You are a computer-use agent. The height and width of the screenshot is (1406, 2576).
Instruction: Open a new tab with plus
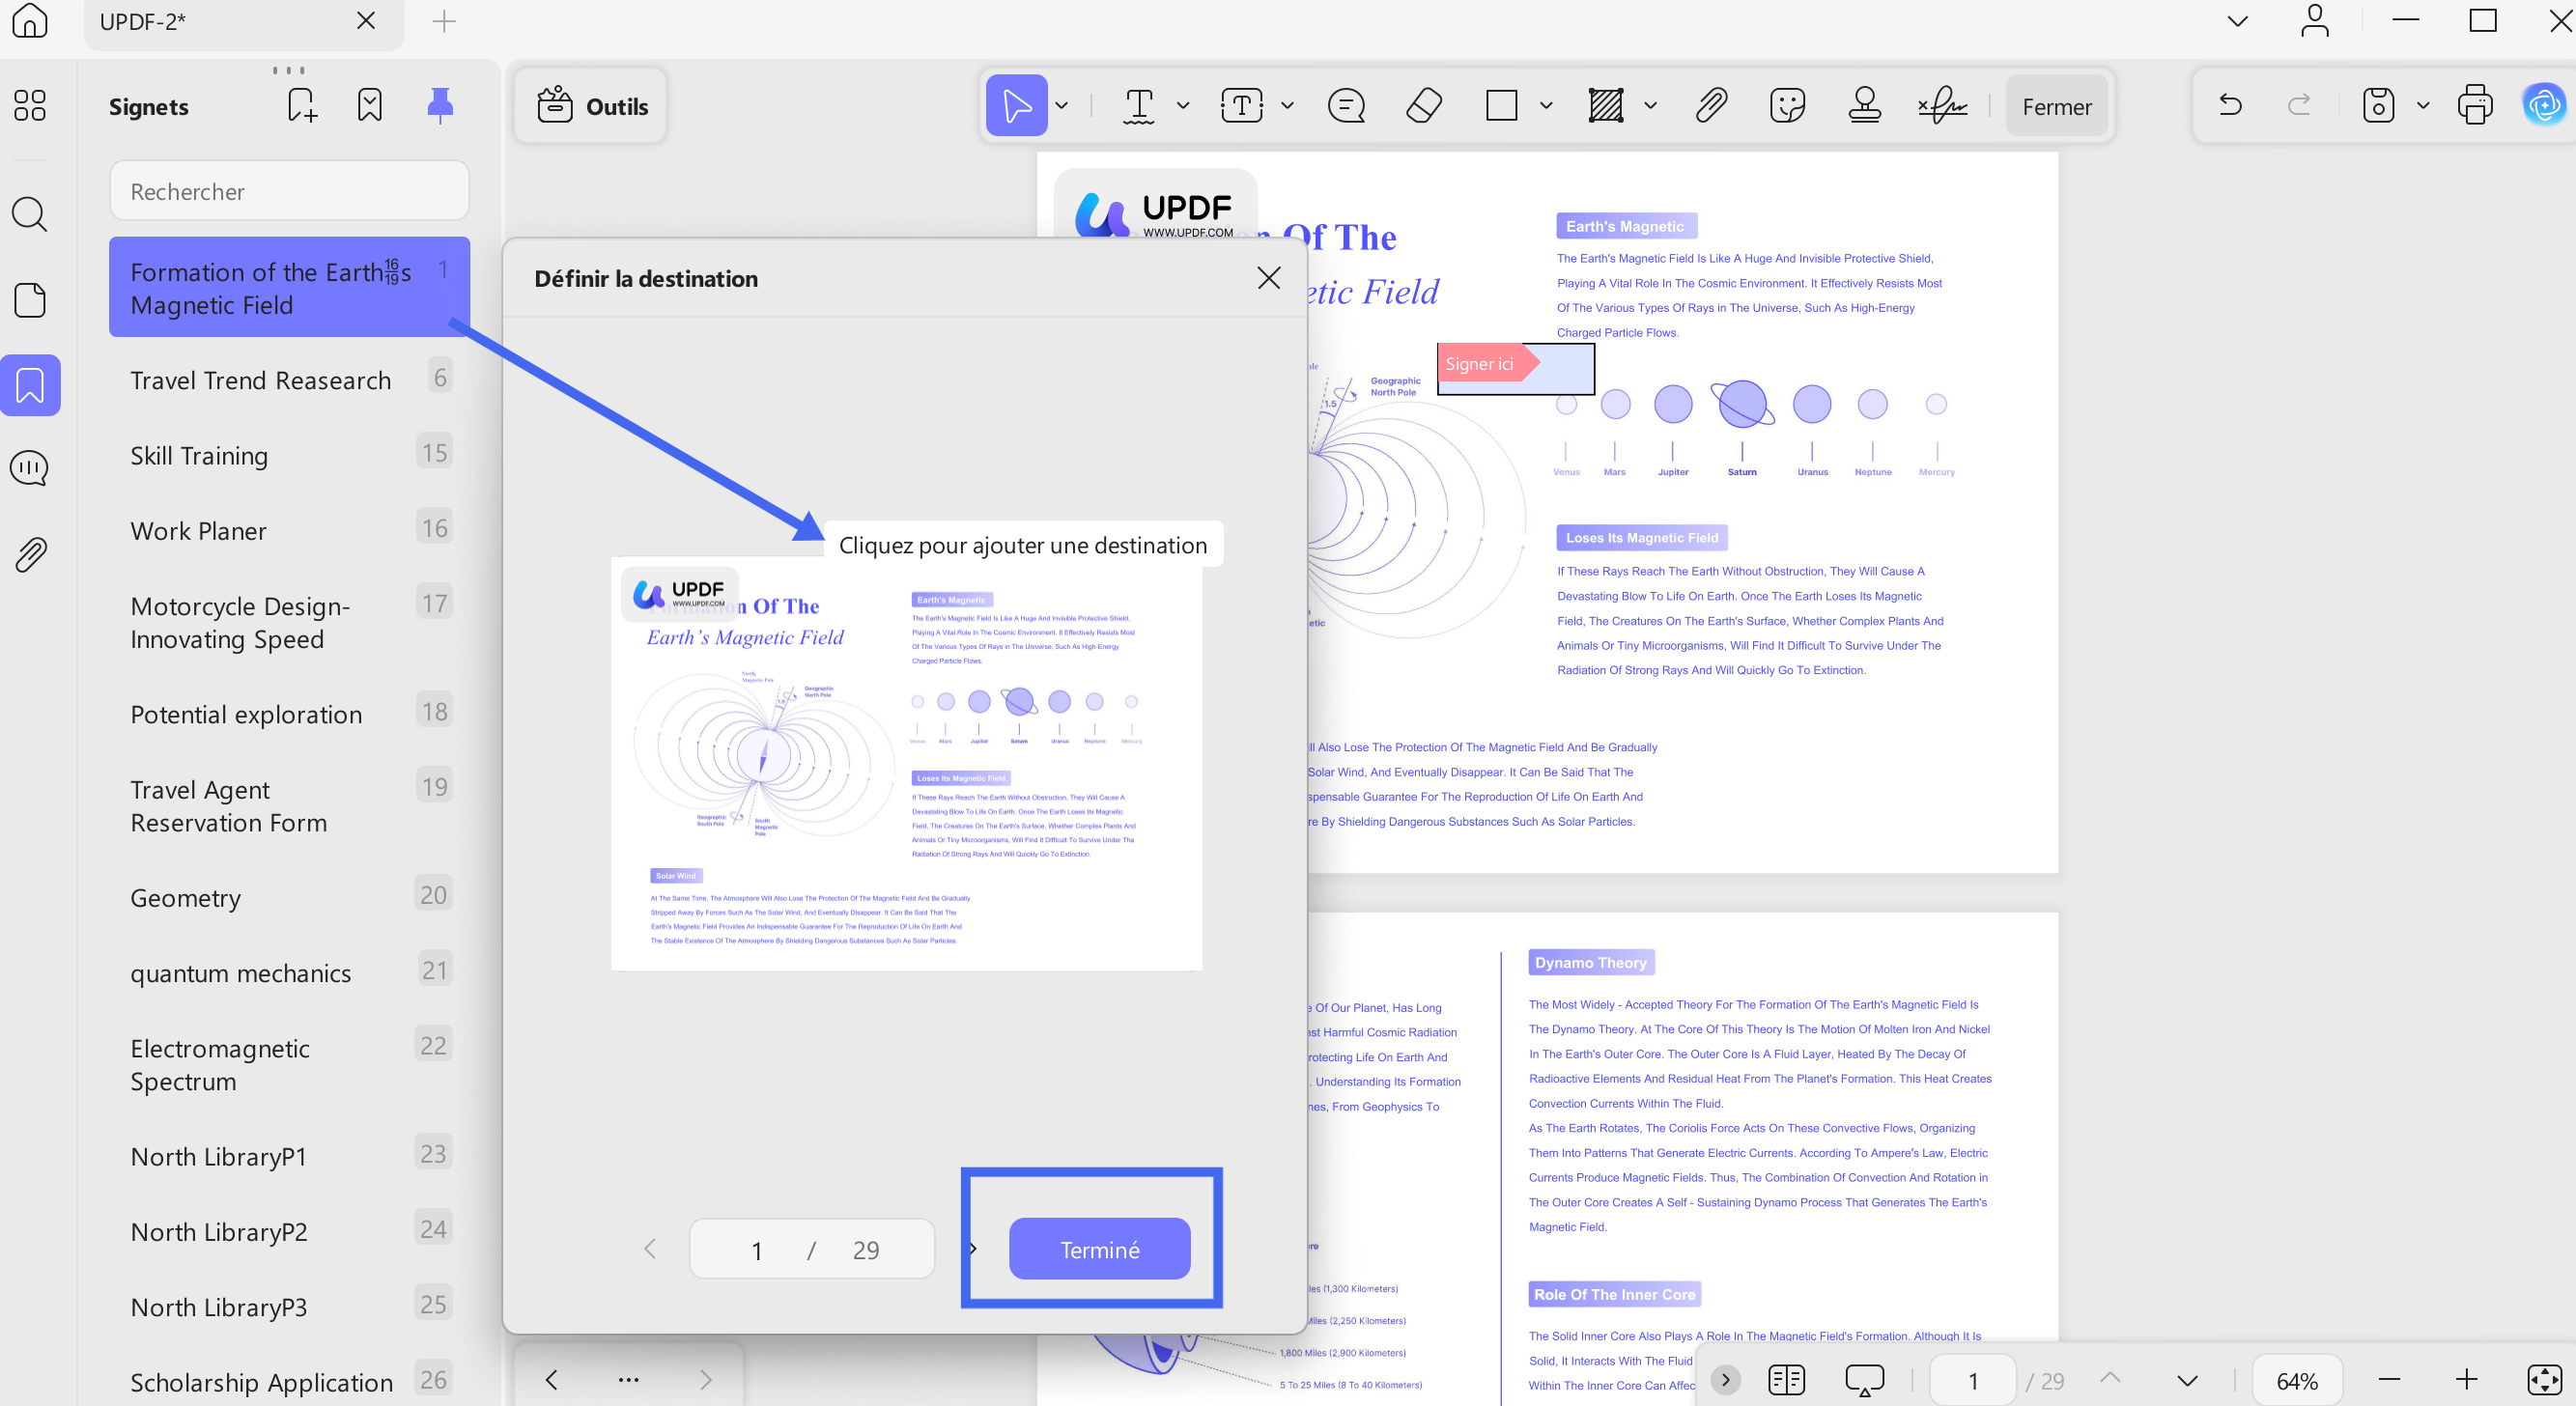444,21
